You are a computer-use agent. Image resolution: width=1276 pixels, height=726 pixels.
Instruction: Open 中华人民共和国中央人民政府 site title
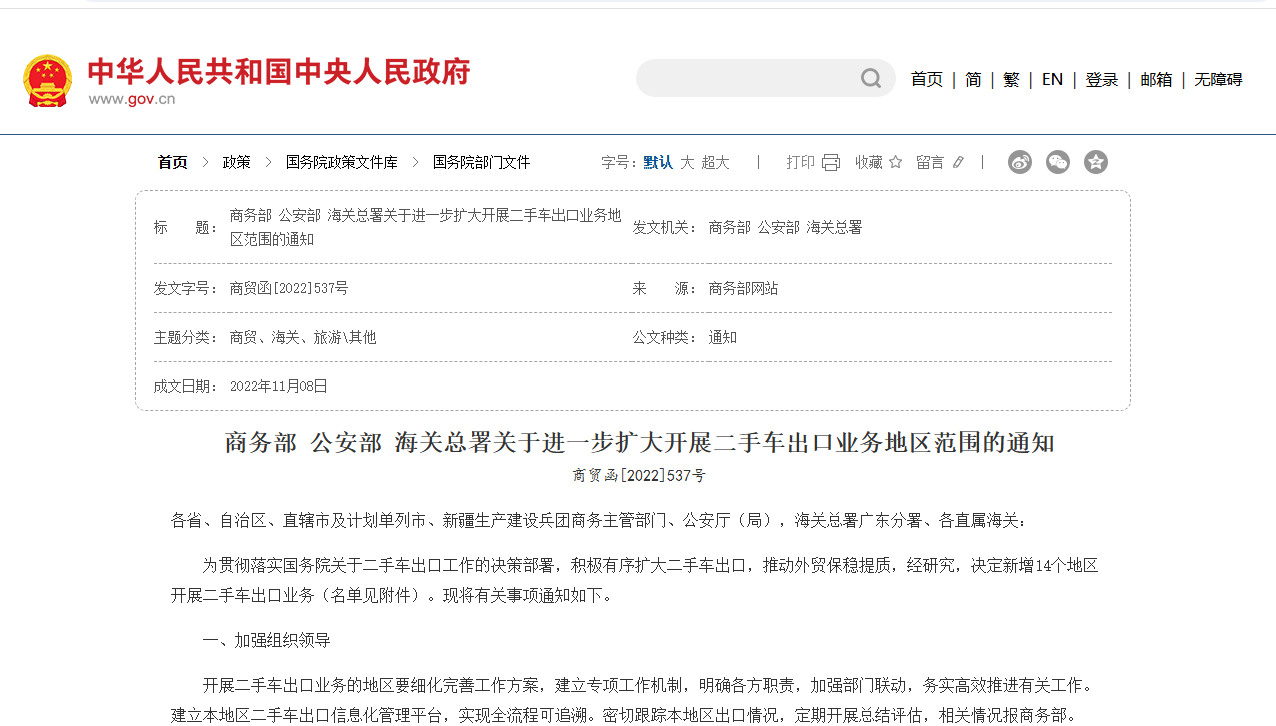click(279, 72)
